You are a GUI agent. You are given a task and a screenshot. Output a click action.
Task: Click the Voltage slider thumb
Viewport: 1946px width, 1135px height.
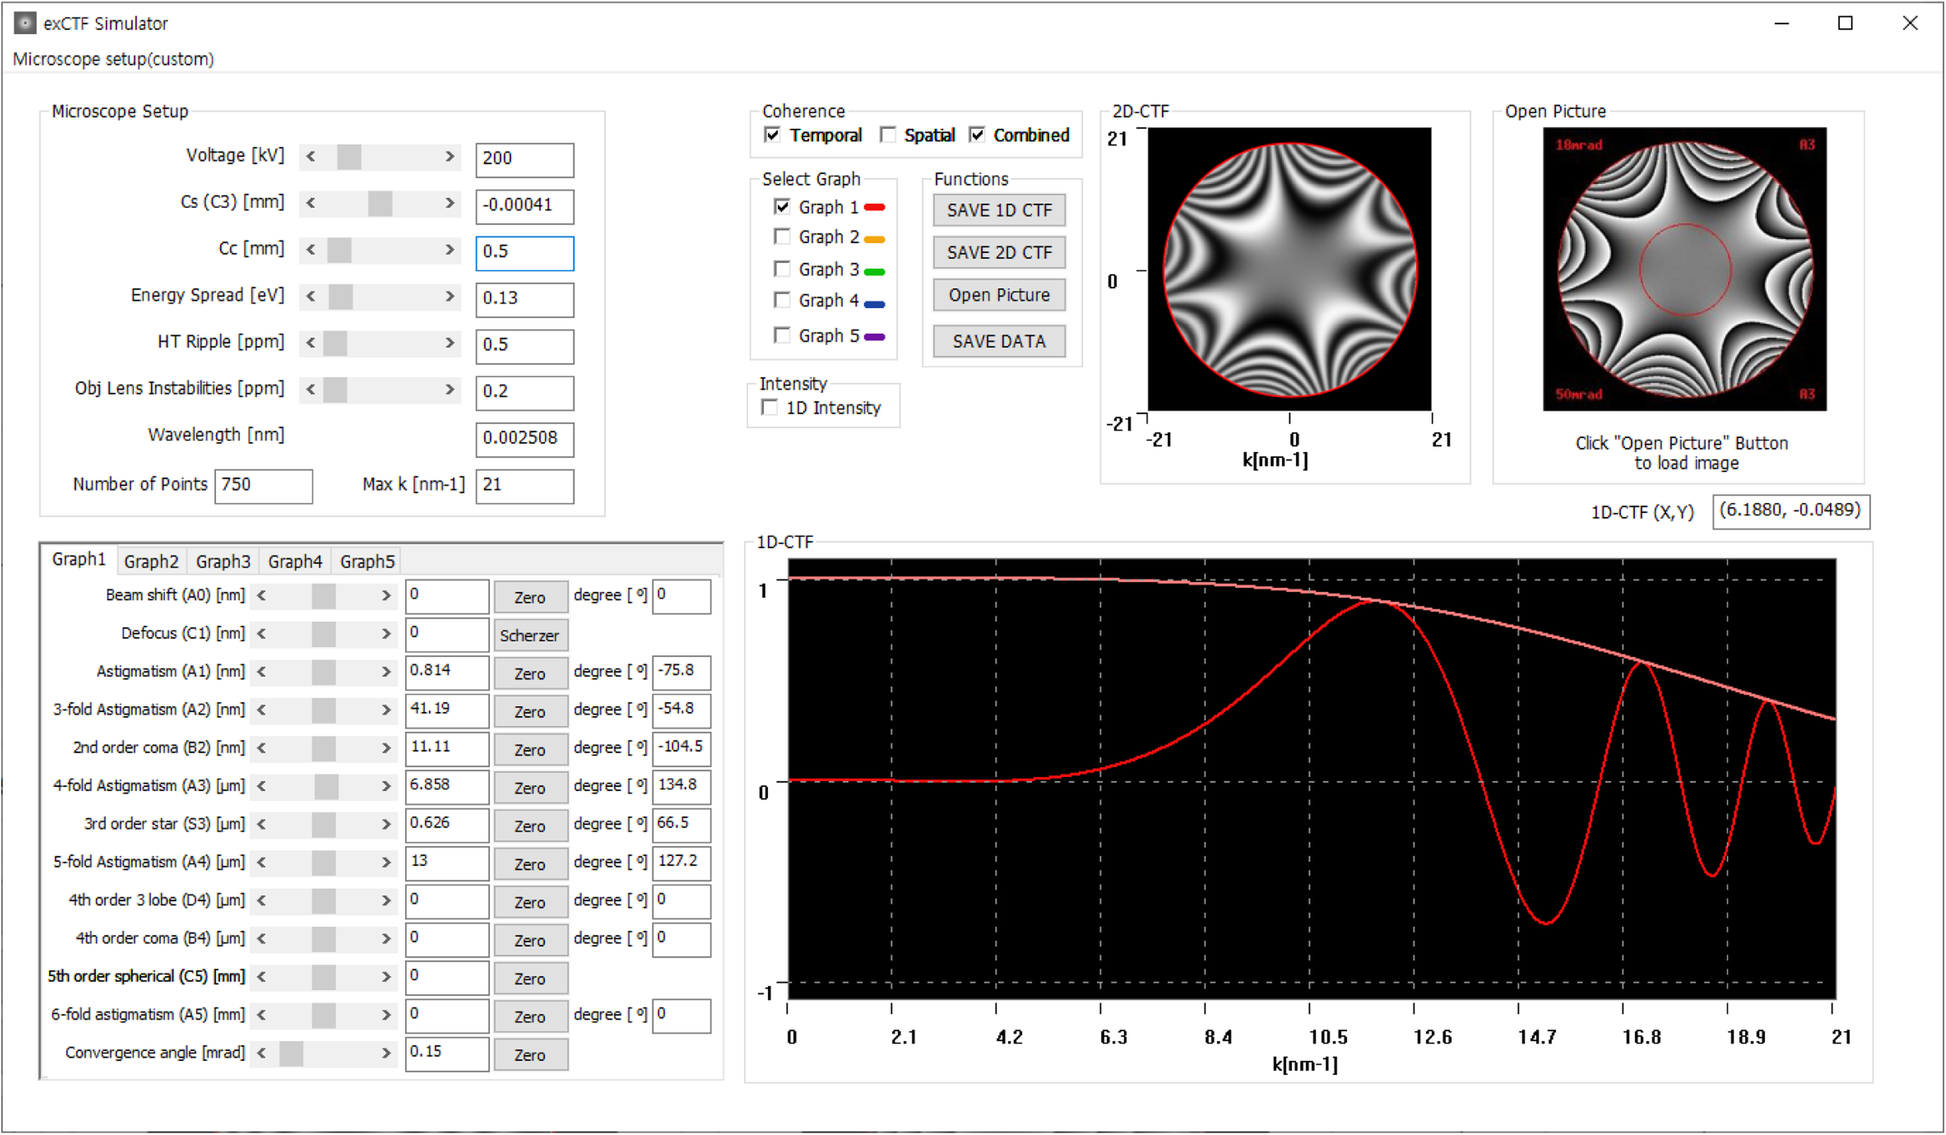coord(349,157)
